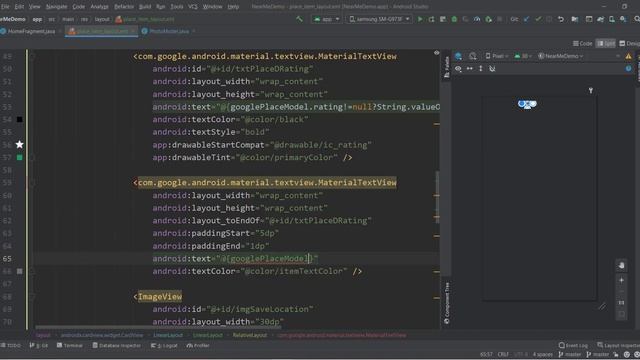
Task: Click the RelativeLayout breadcrumb
Action: click(249, 335)
